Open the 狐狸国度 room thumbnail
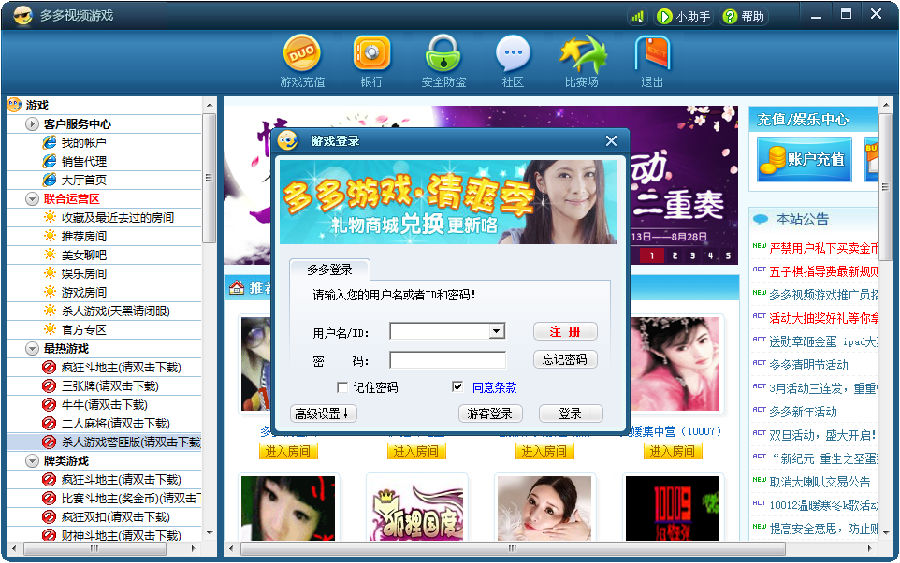 point(417,508)
